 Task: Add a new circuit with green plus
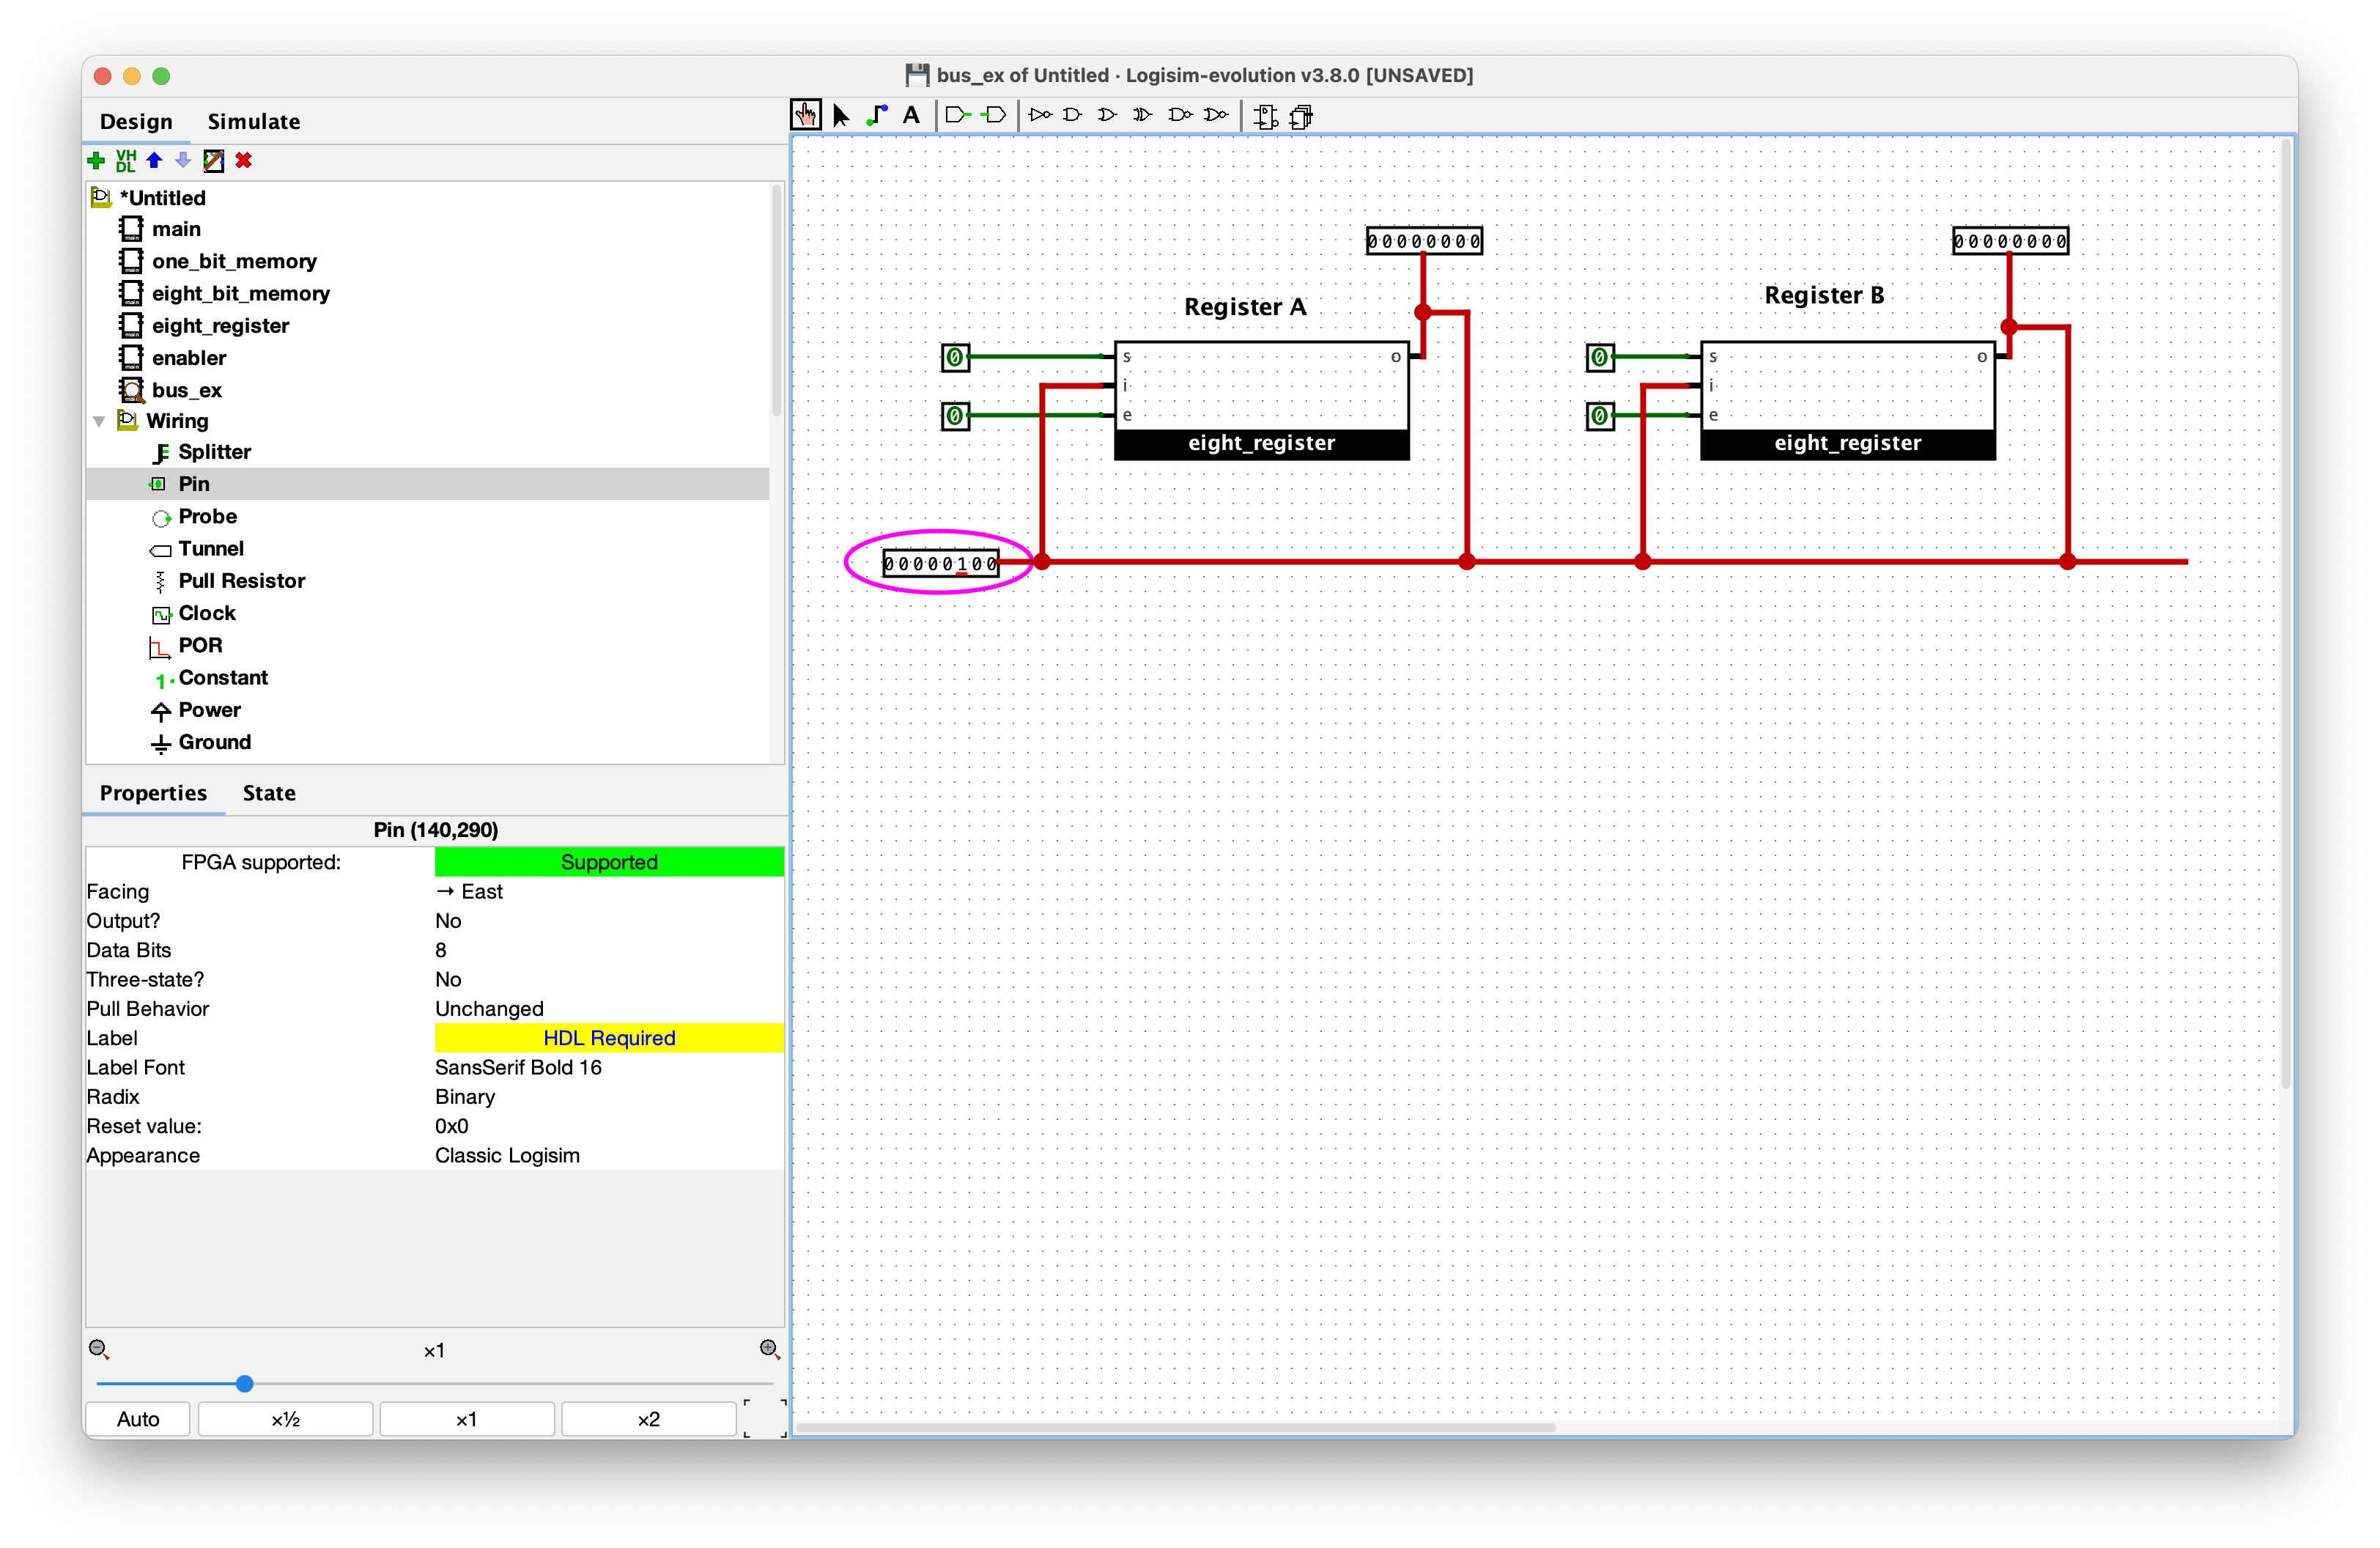[96, 160]
